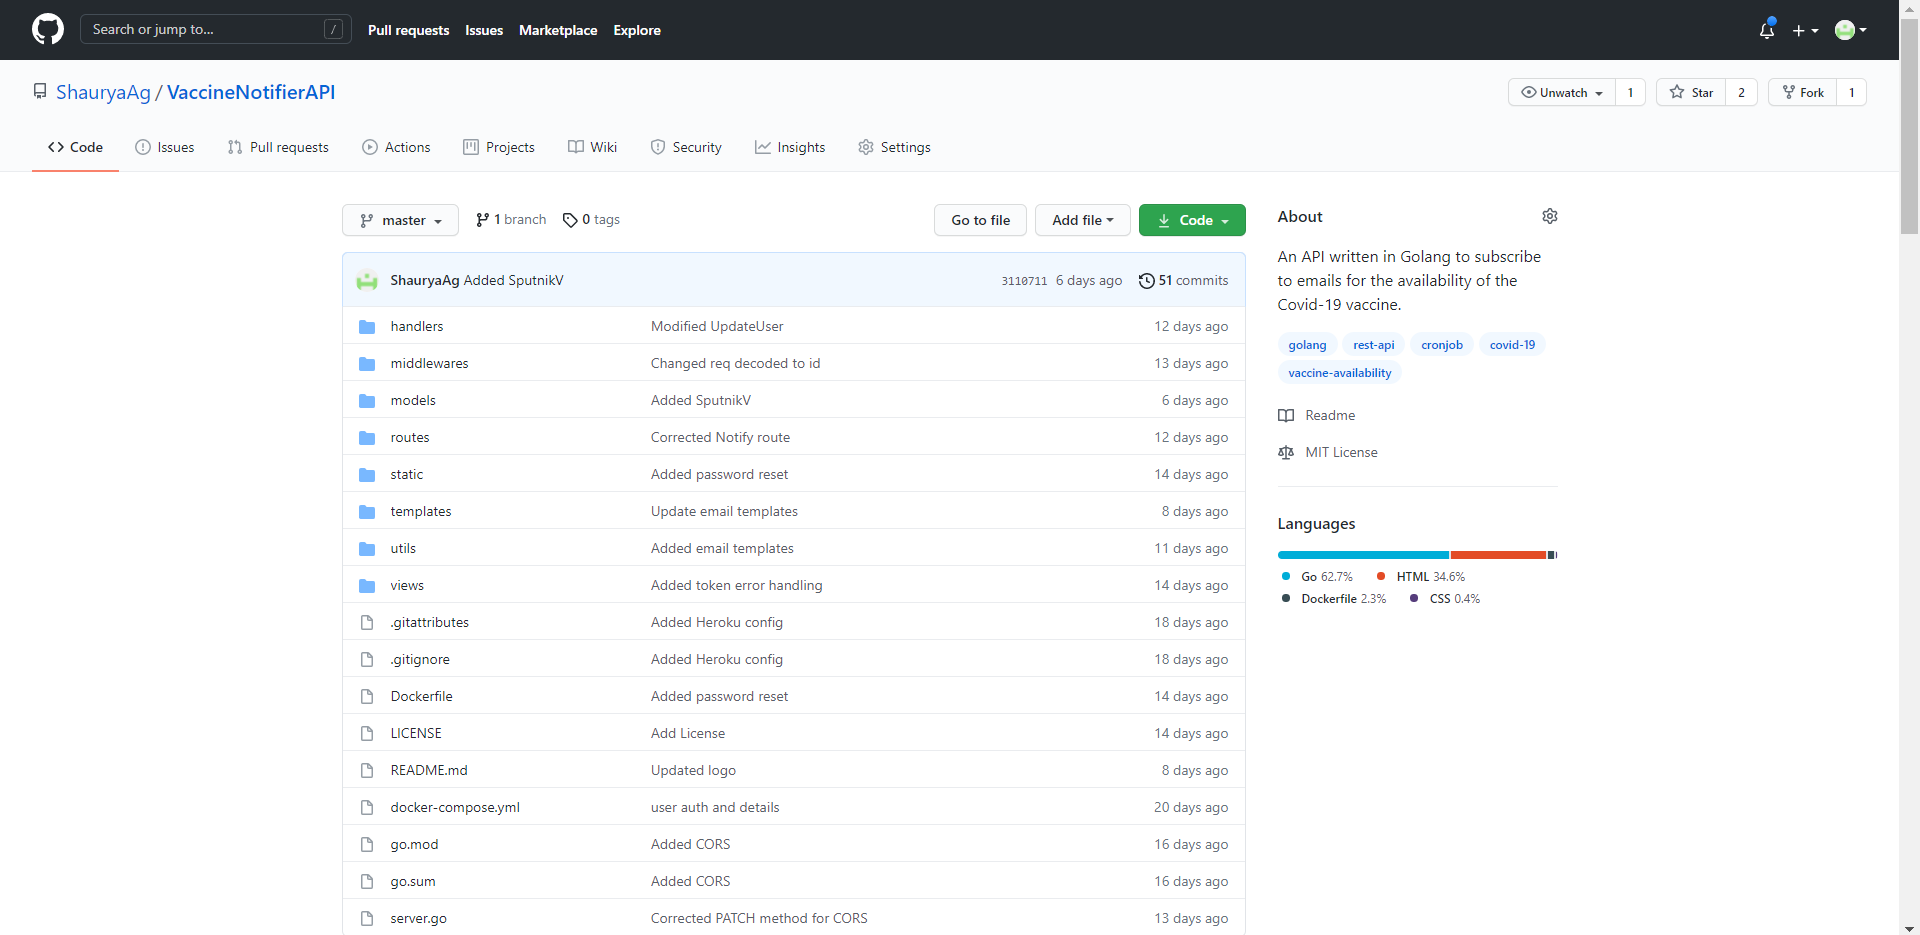Open the Add file dropdown

click(x=1083, y=220)
